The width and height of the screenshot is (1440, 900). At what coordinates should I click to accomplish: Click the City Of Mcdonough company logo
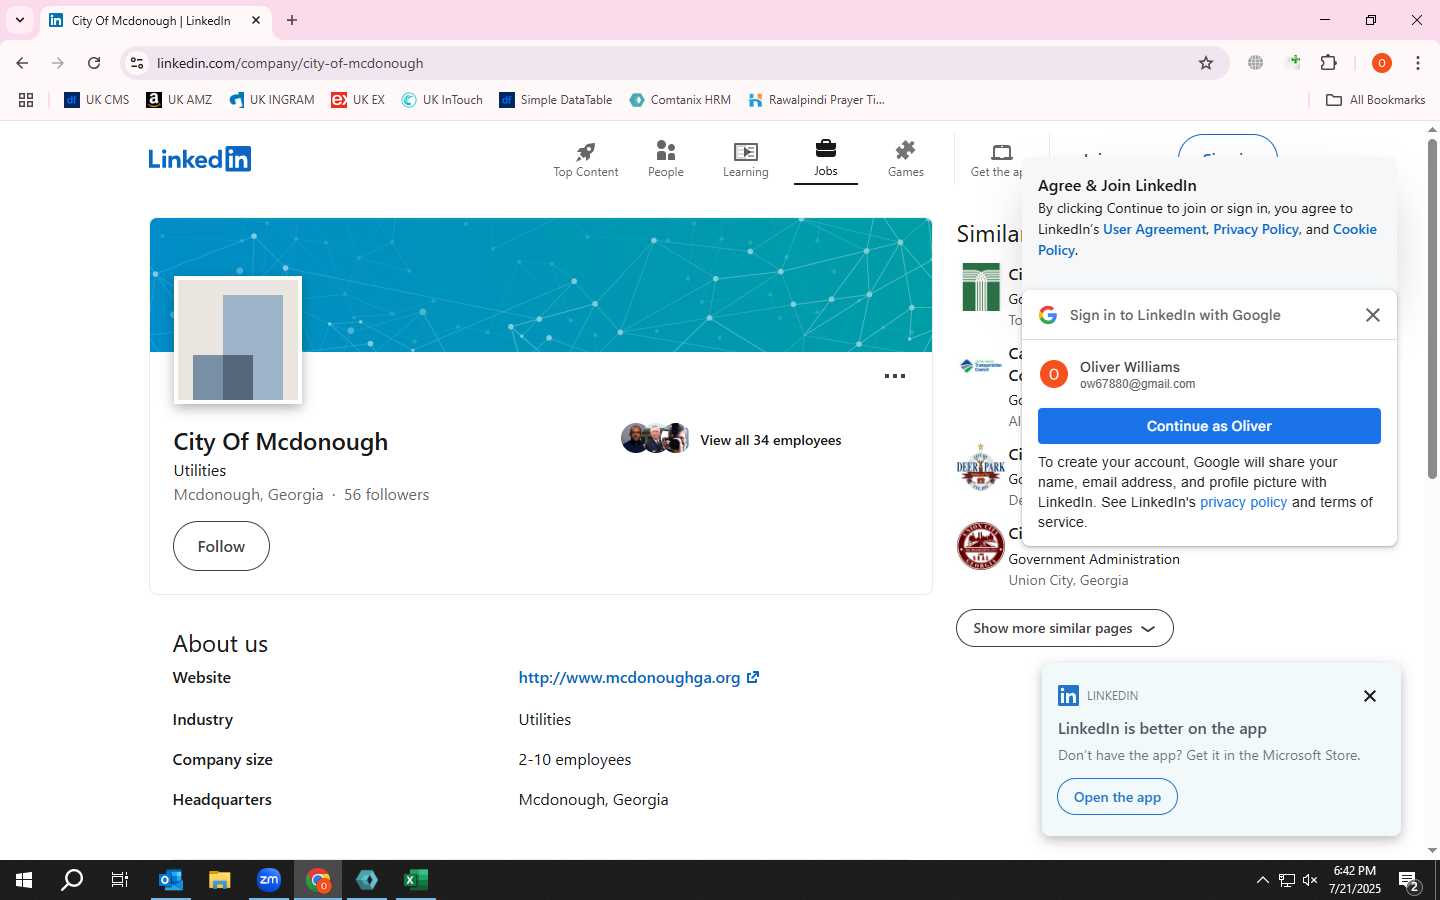(238, 340)
